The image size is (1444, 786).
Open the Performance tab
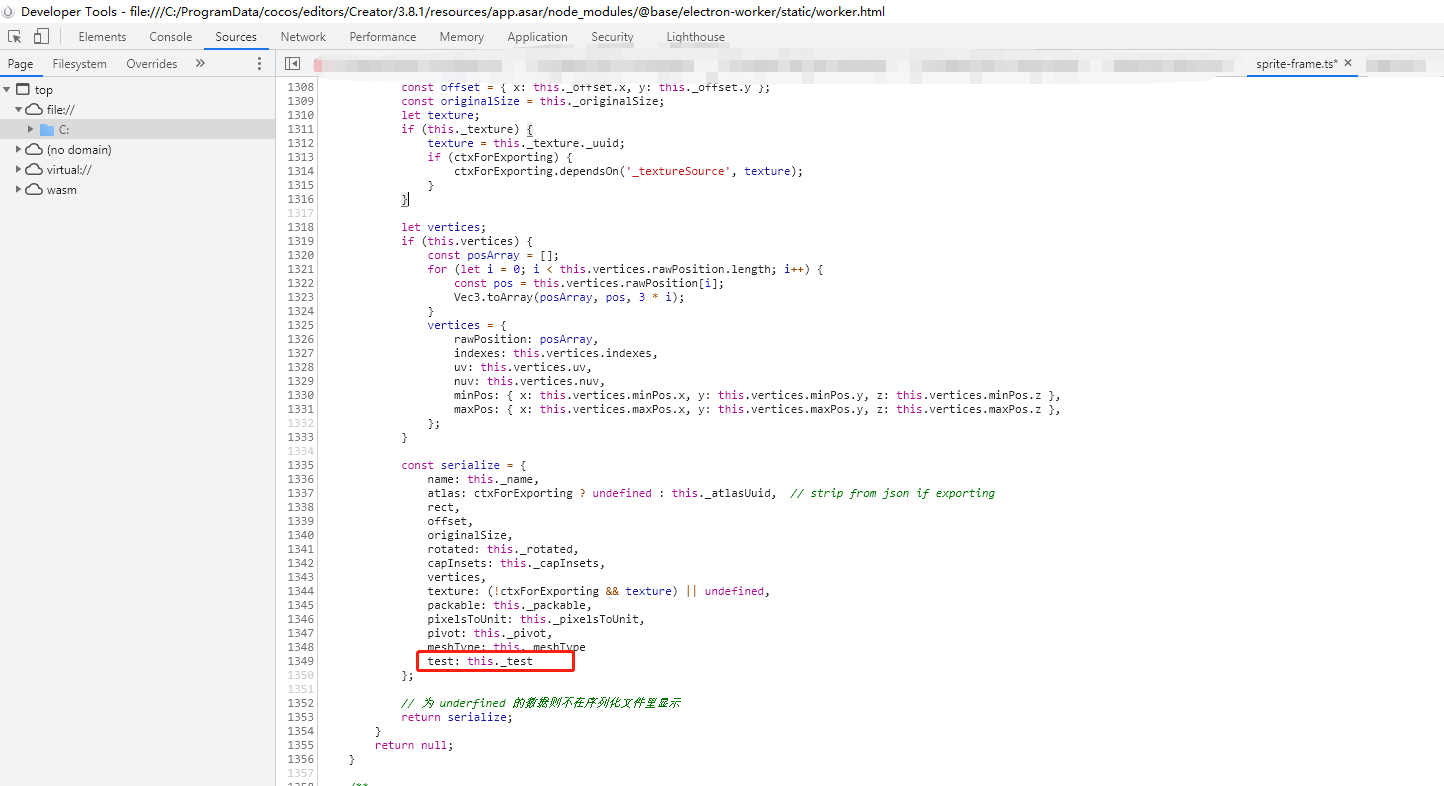383,37
